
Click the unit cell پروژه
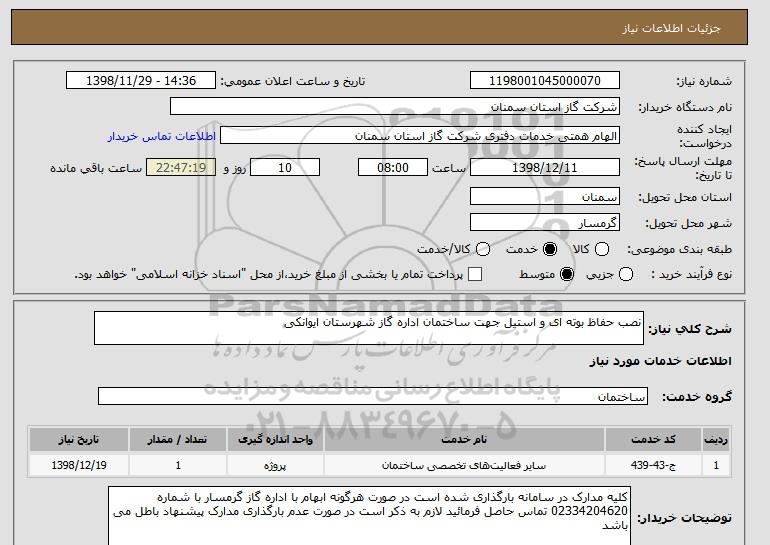pyautogui.click(x=275, y=465)
